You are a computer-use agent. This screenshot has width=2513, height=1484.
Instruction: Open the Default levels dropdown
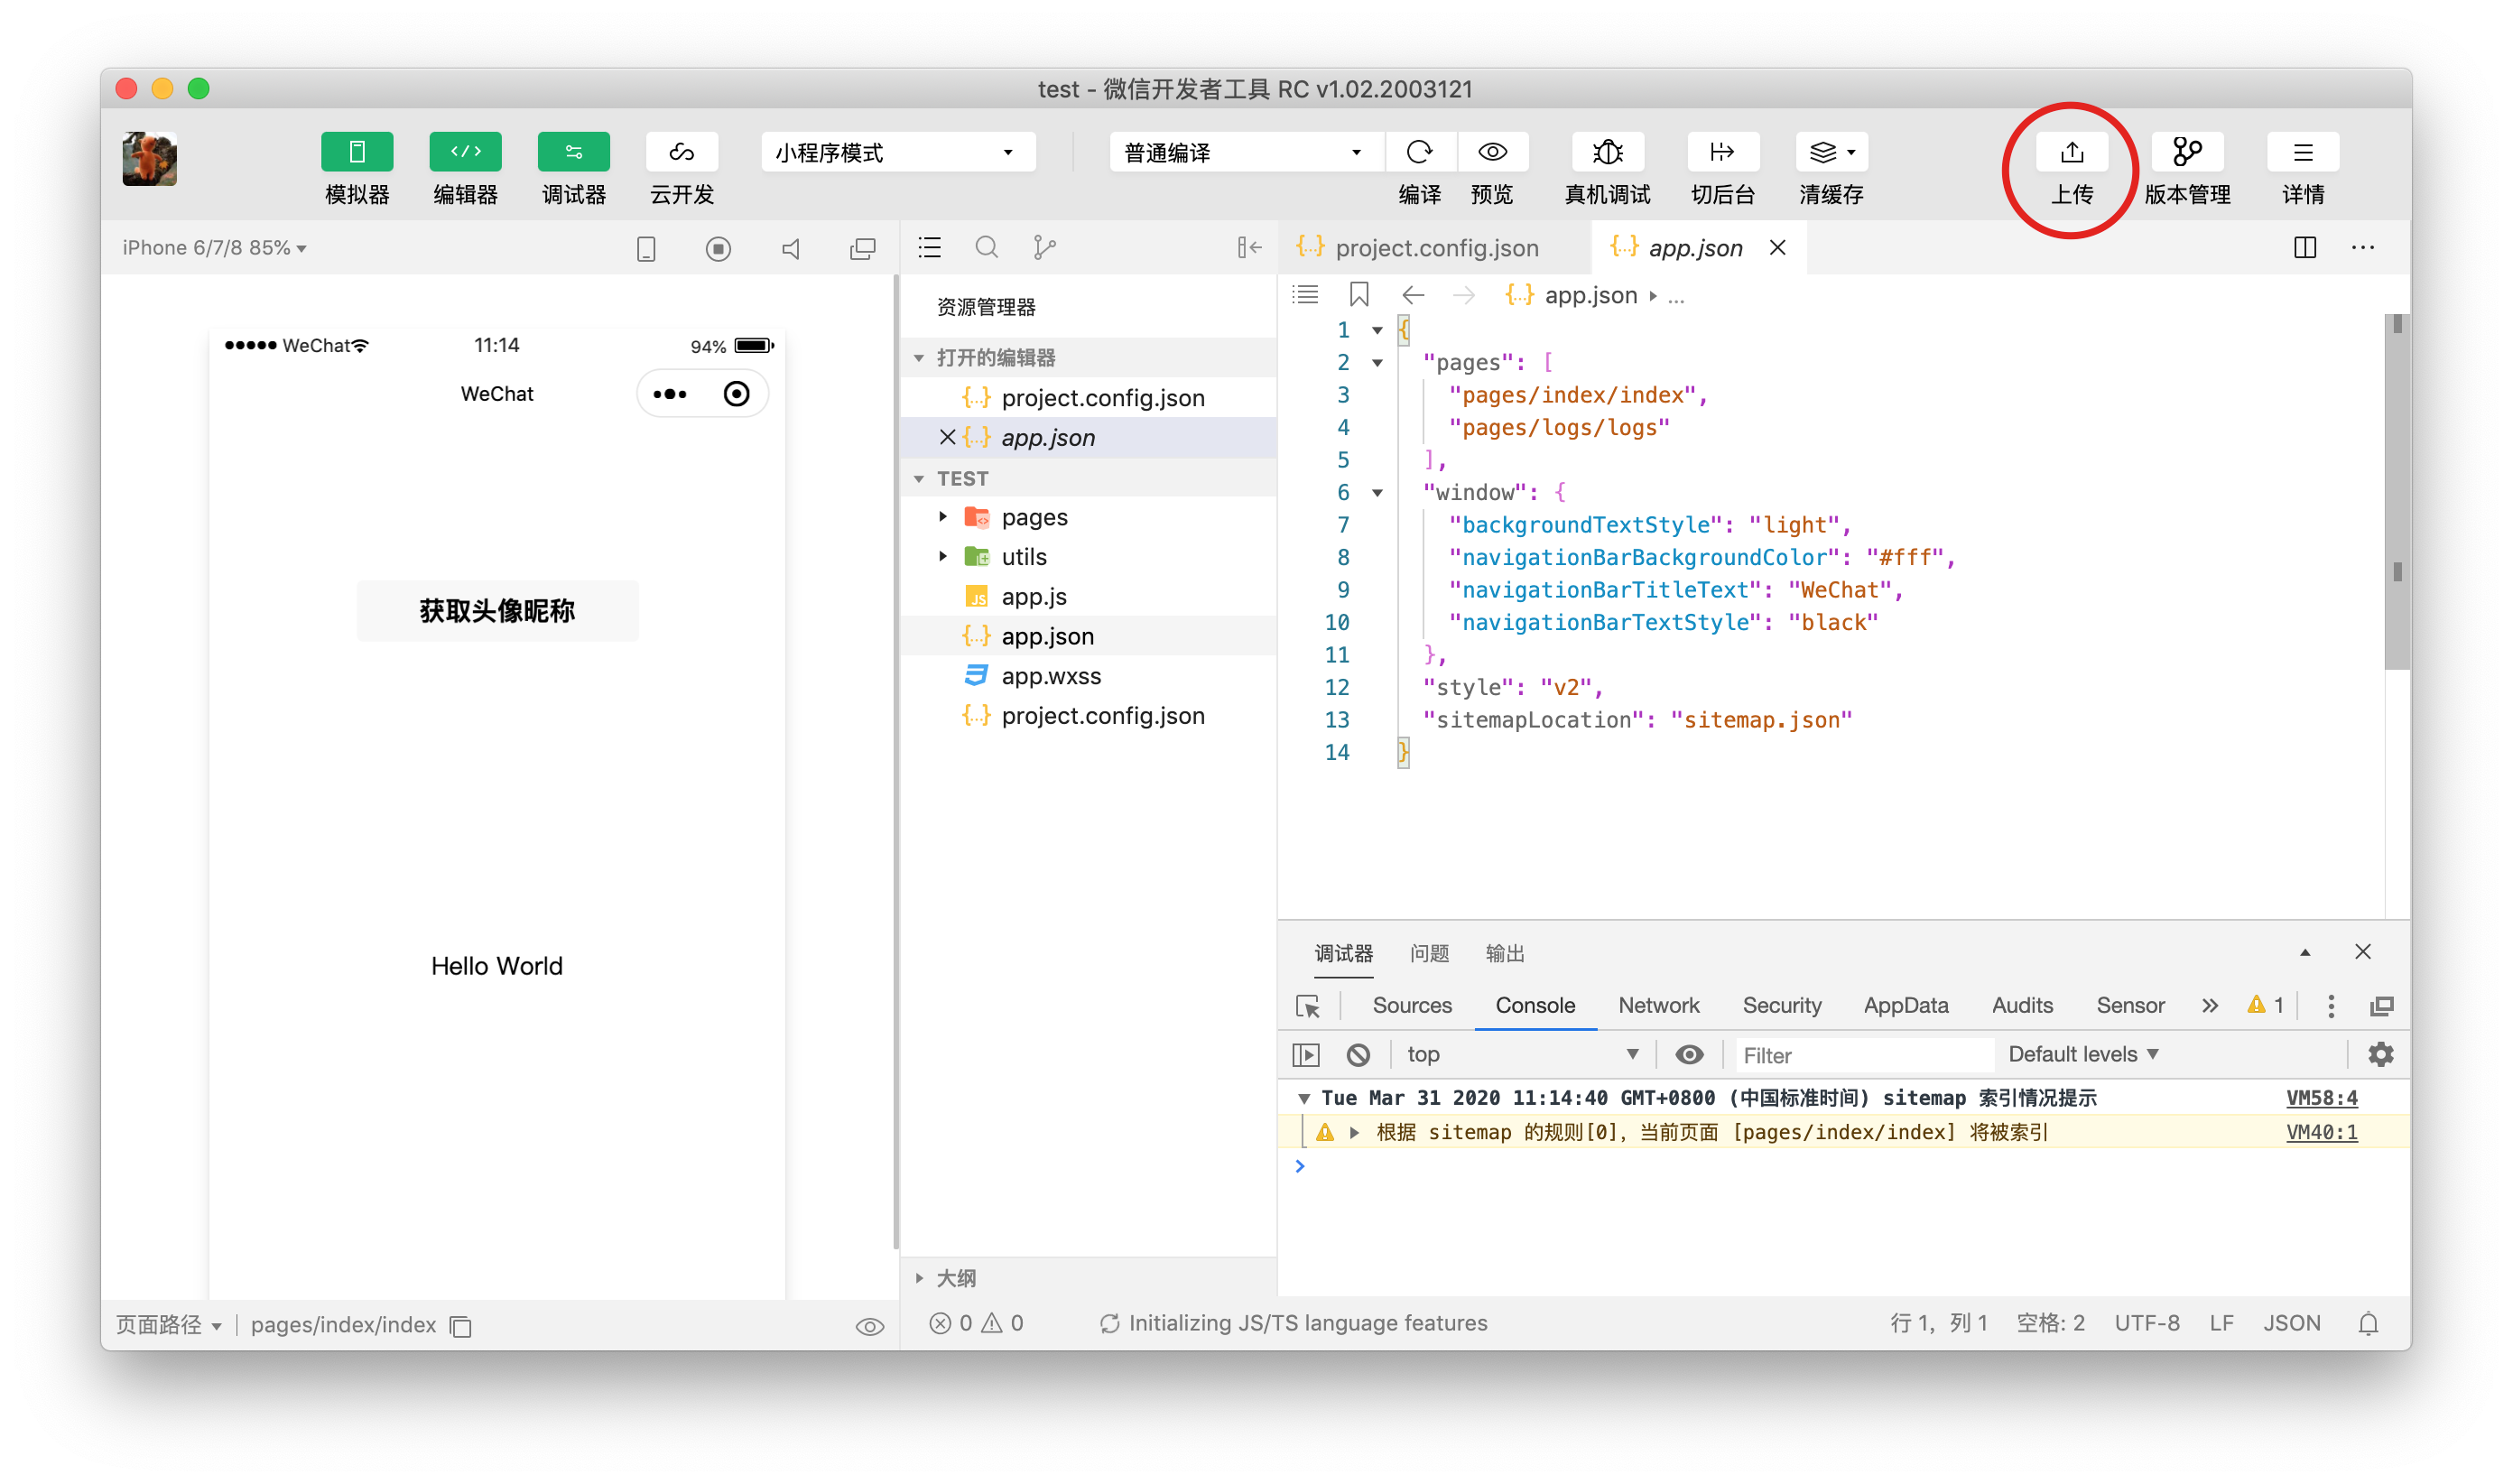(2083, 1054)
